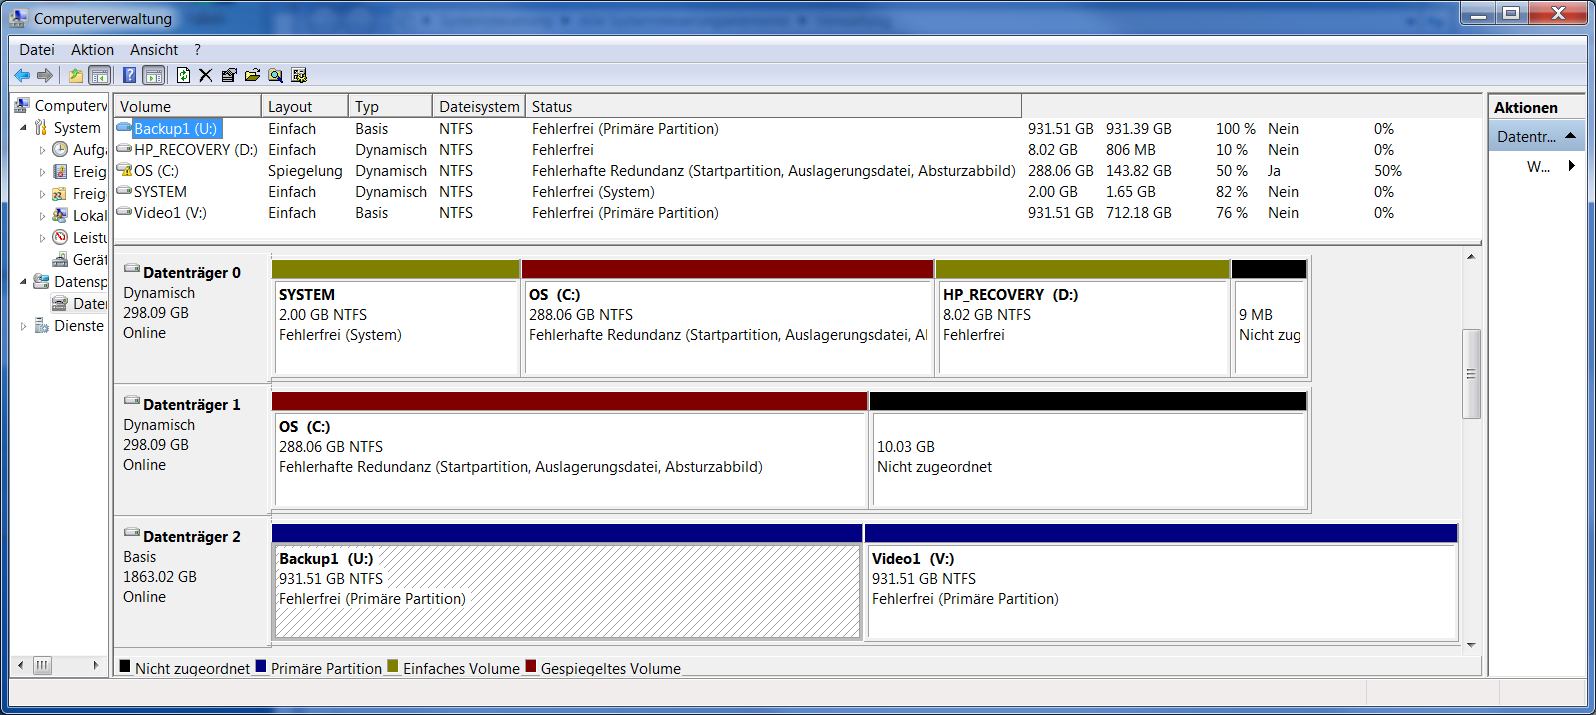
Task: Click the Datenträger 2 disk label
Action: [x=191, y=536]
